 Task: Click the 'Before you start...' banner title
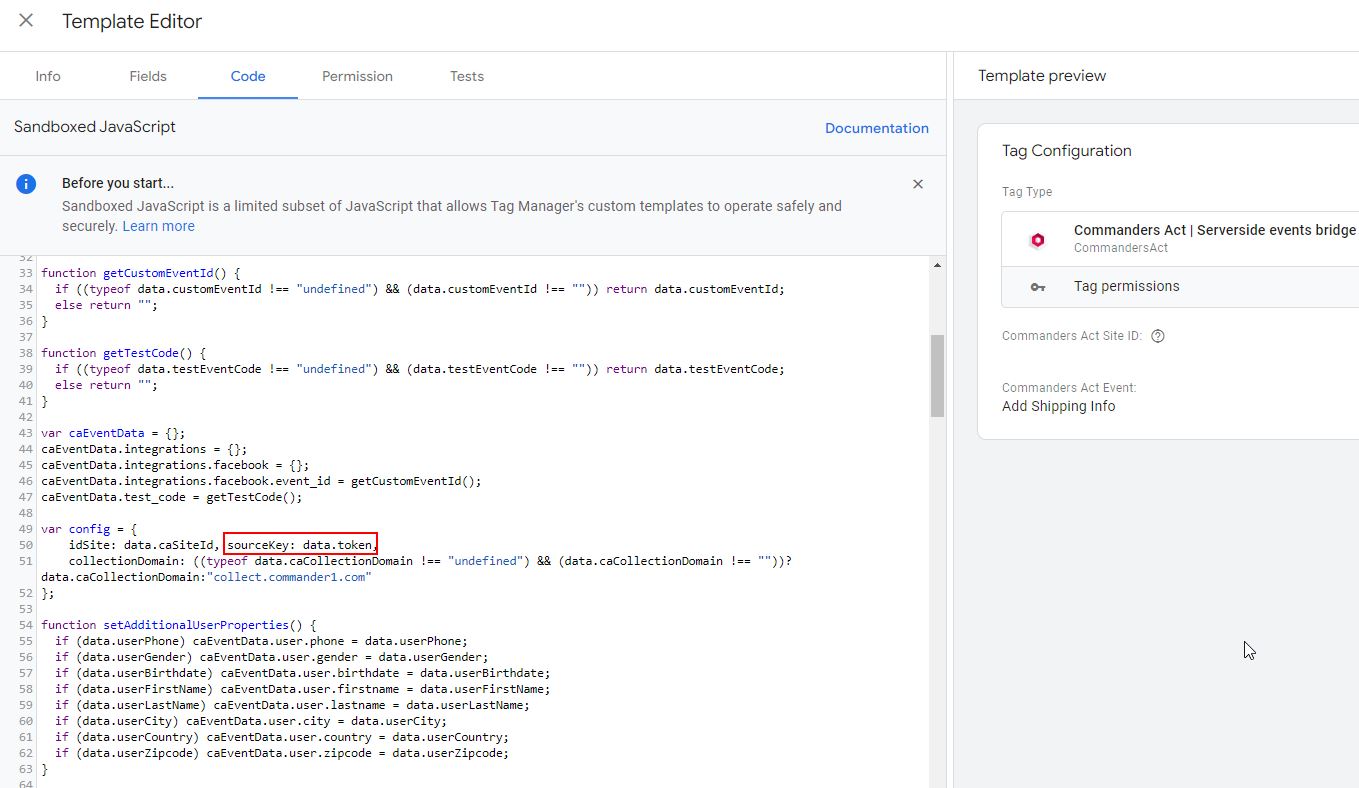[x=118, y=183]
